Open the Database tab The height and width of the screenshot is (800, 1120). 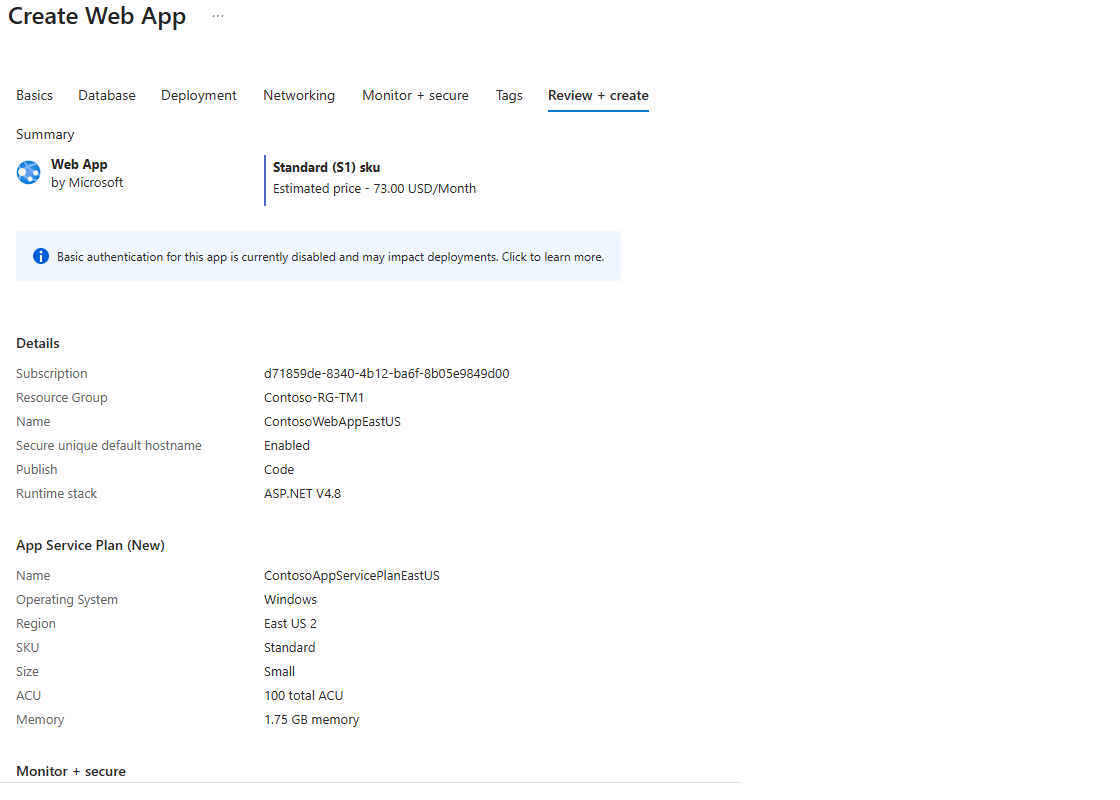point(107,96)
